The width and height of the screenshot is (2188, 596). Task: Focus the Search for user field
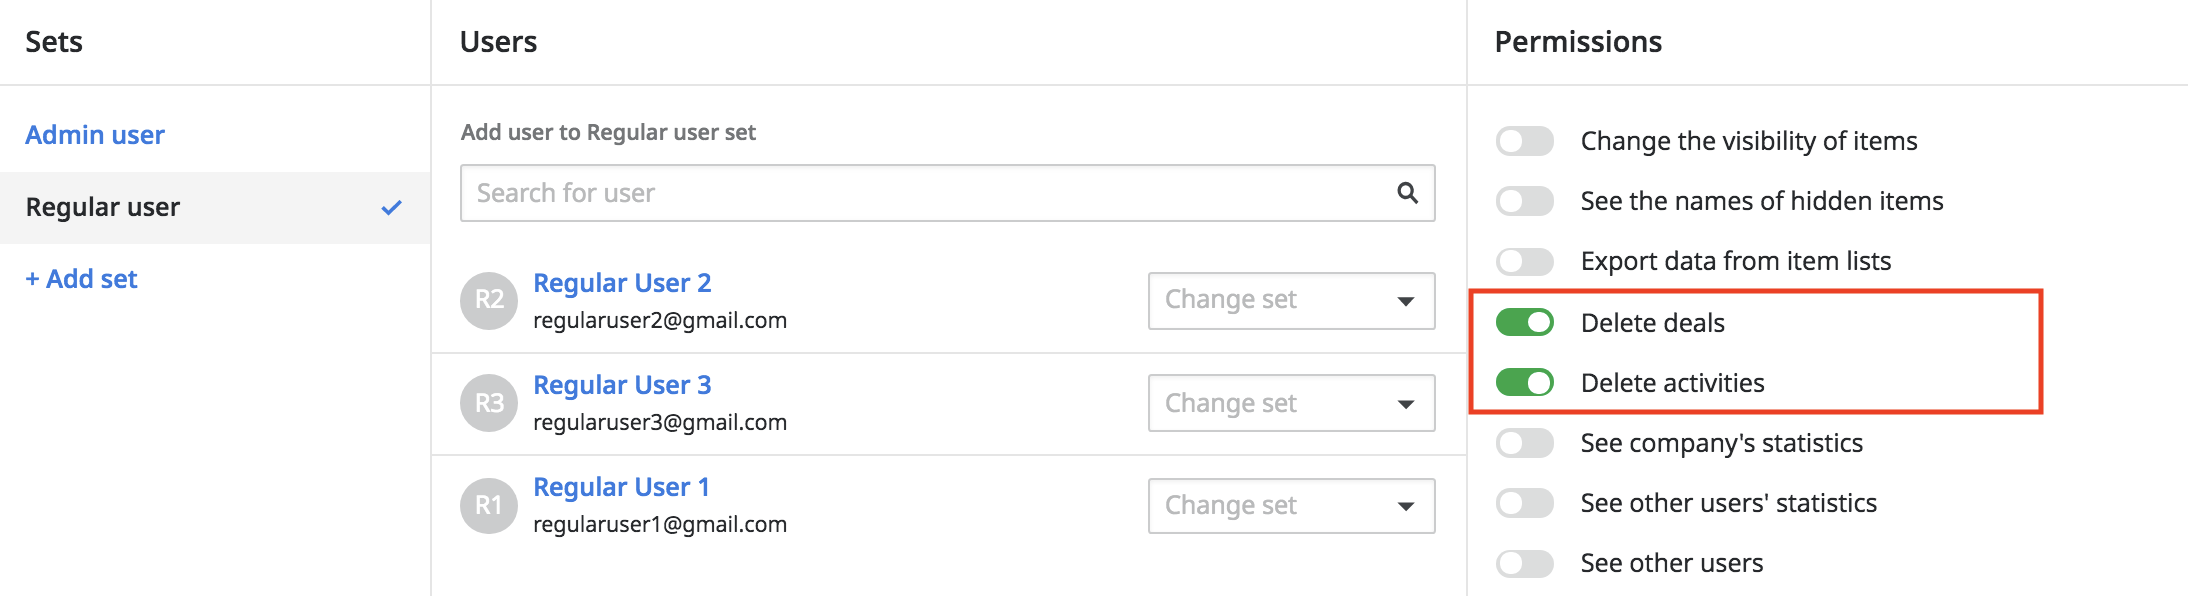(x=947, y=193)
